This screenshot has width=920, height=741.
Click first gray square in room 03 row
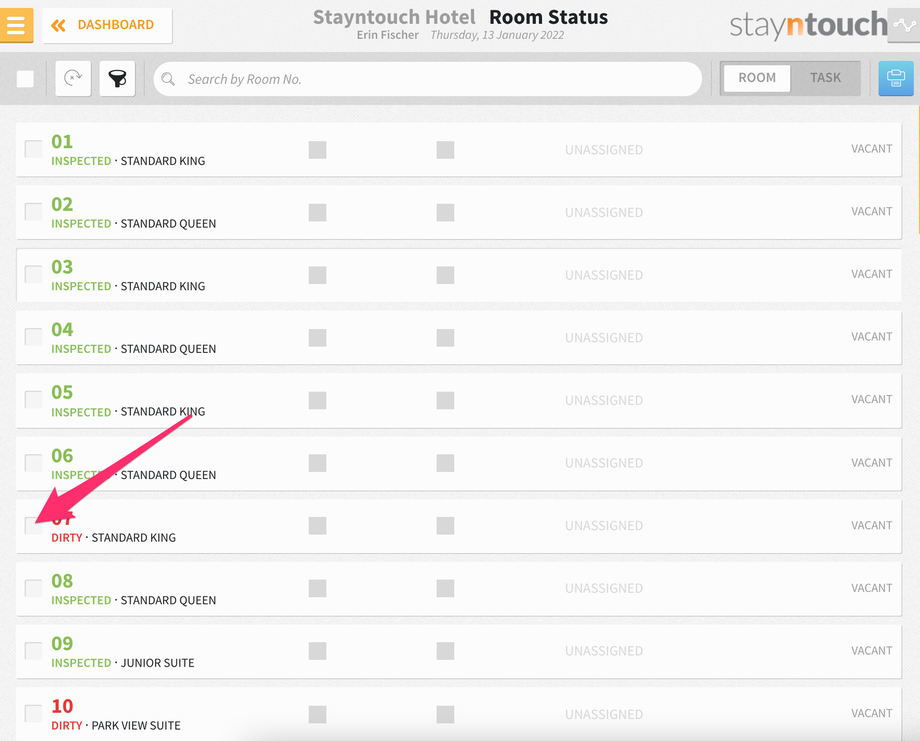click(x=317, y=275)
